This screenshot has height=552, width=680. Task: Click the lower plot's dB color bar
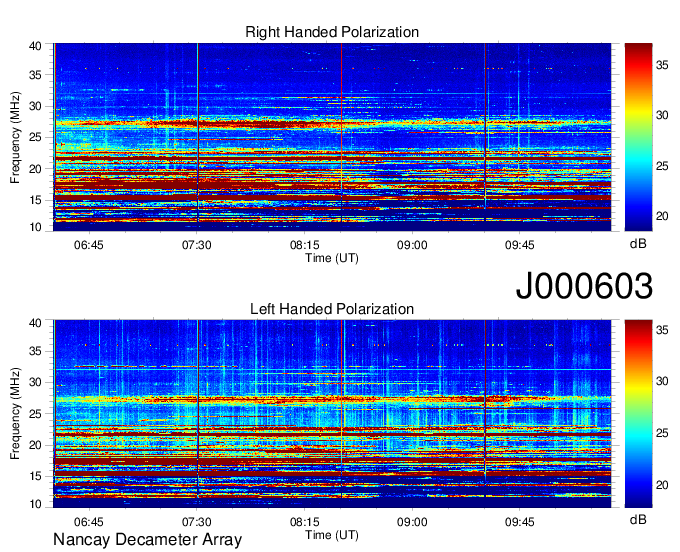click(x=638, y=414)
